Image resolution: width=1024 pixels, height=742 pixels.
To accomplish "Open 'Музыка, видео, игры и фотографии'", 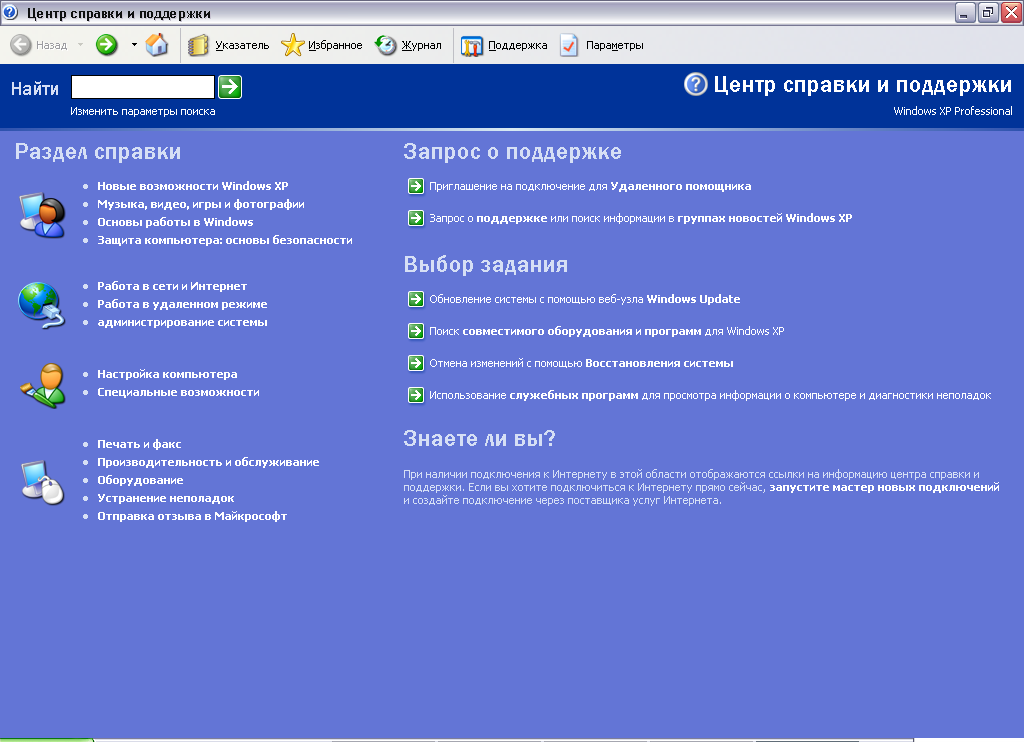I will pos(200,204).
